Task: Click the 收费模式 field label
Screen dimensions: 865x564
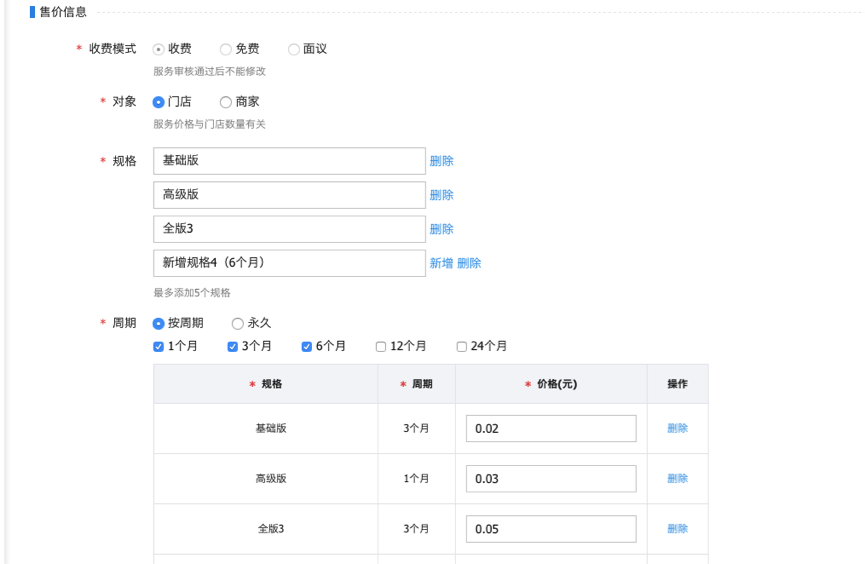Action: click(x=113, y=49)
